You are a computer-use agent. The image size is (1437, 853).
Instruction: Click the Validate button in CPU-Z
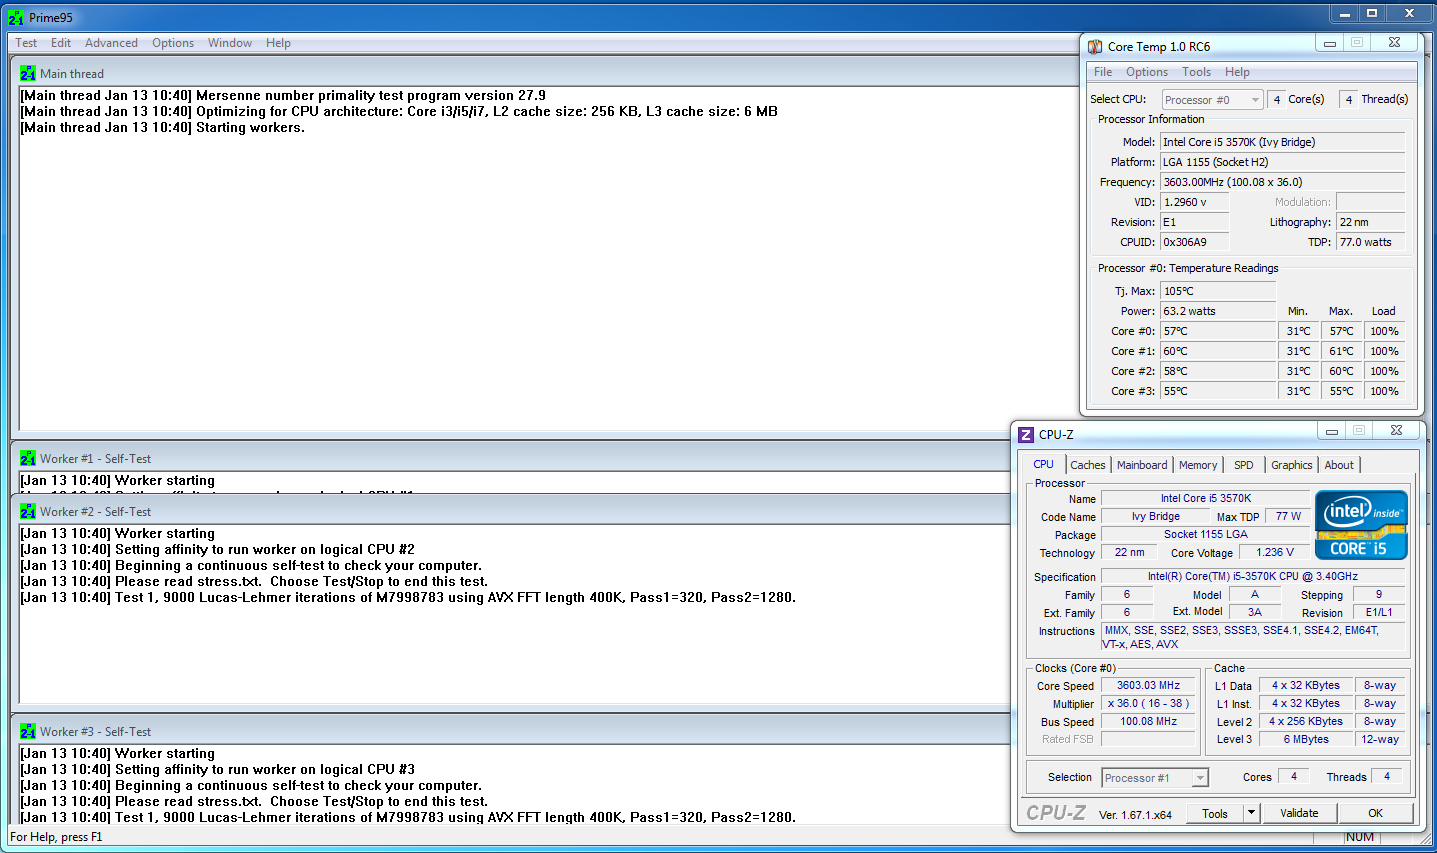coord(1299,813)
